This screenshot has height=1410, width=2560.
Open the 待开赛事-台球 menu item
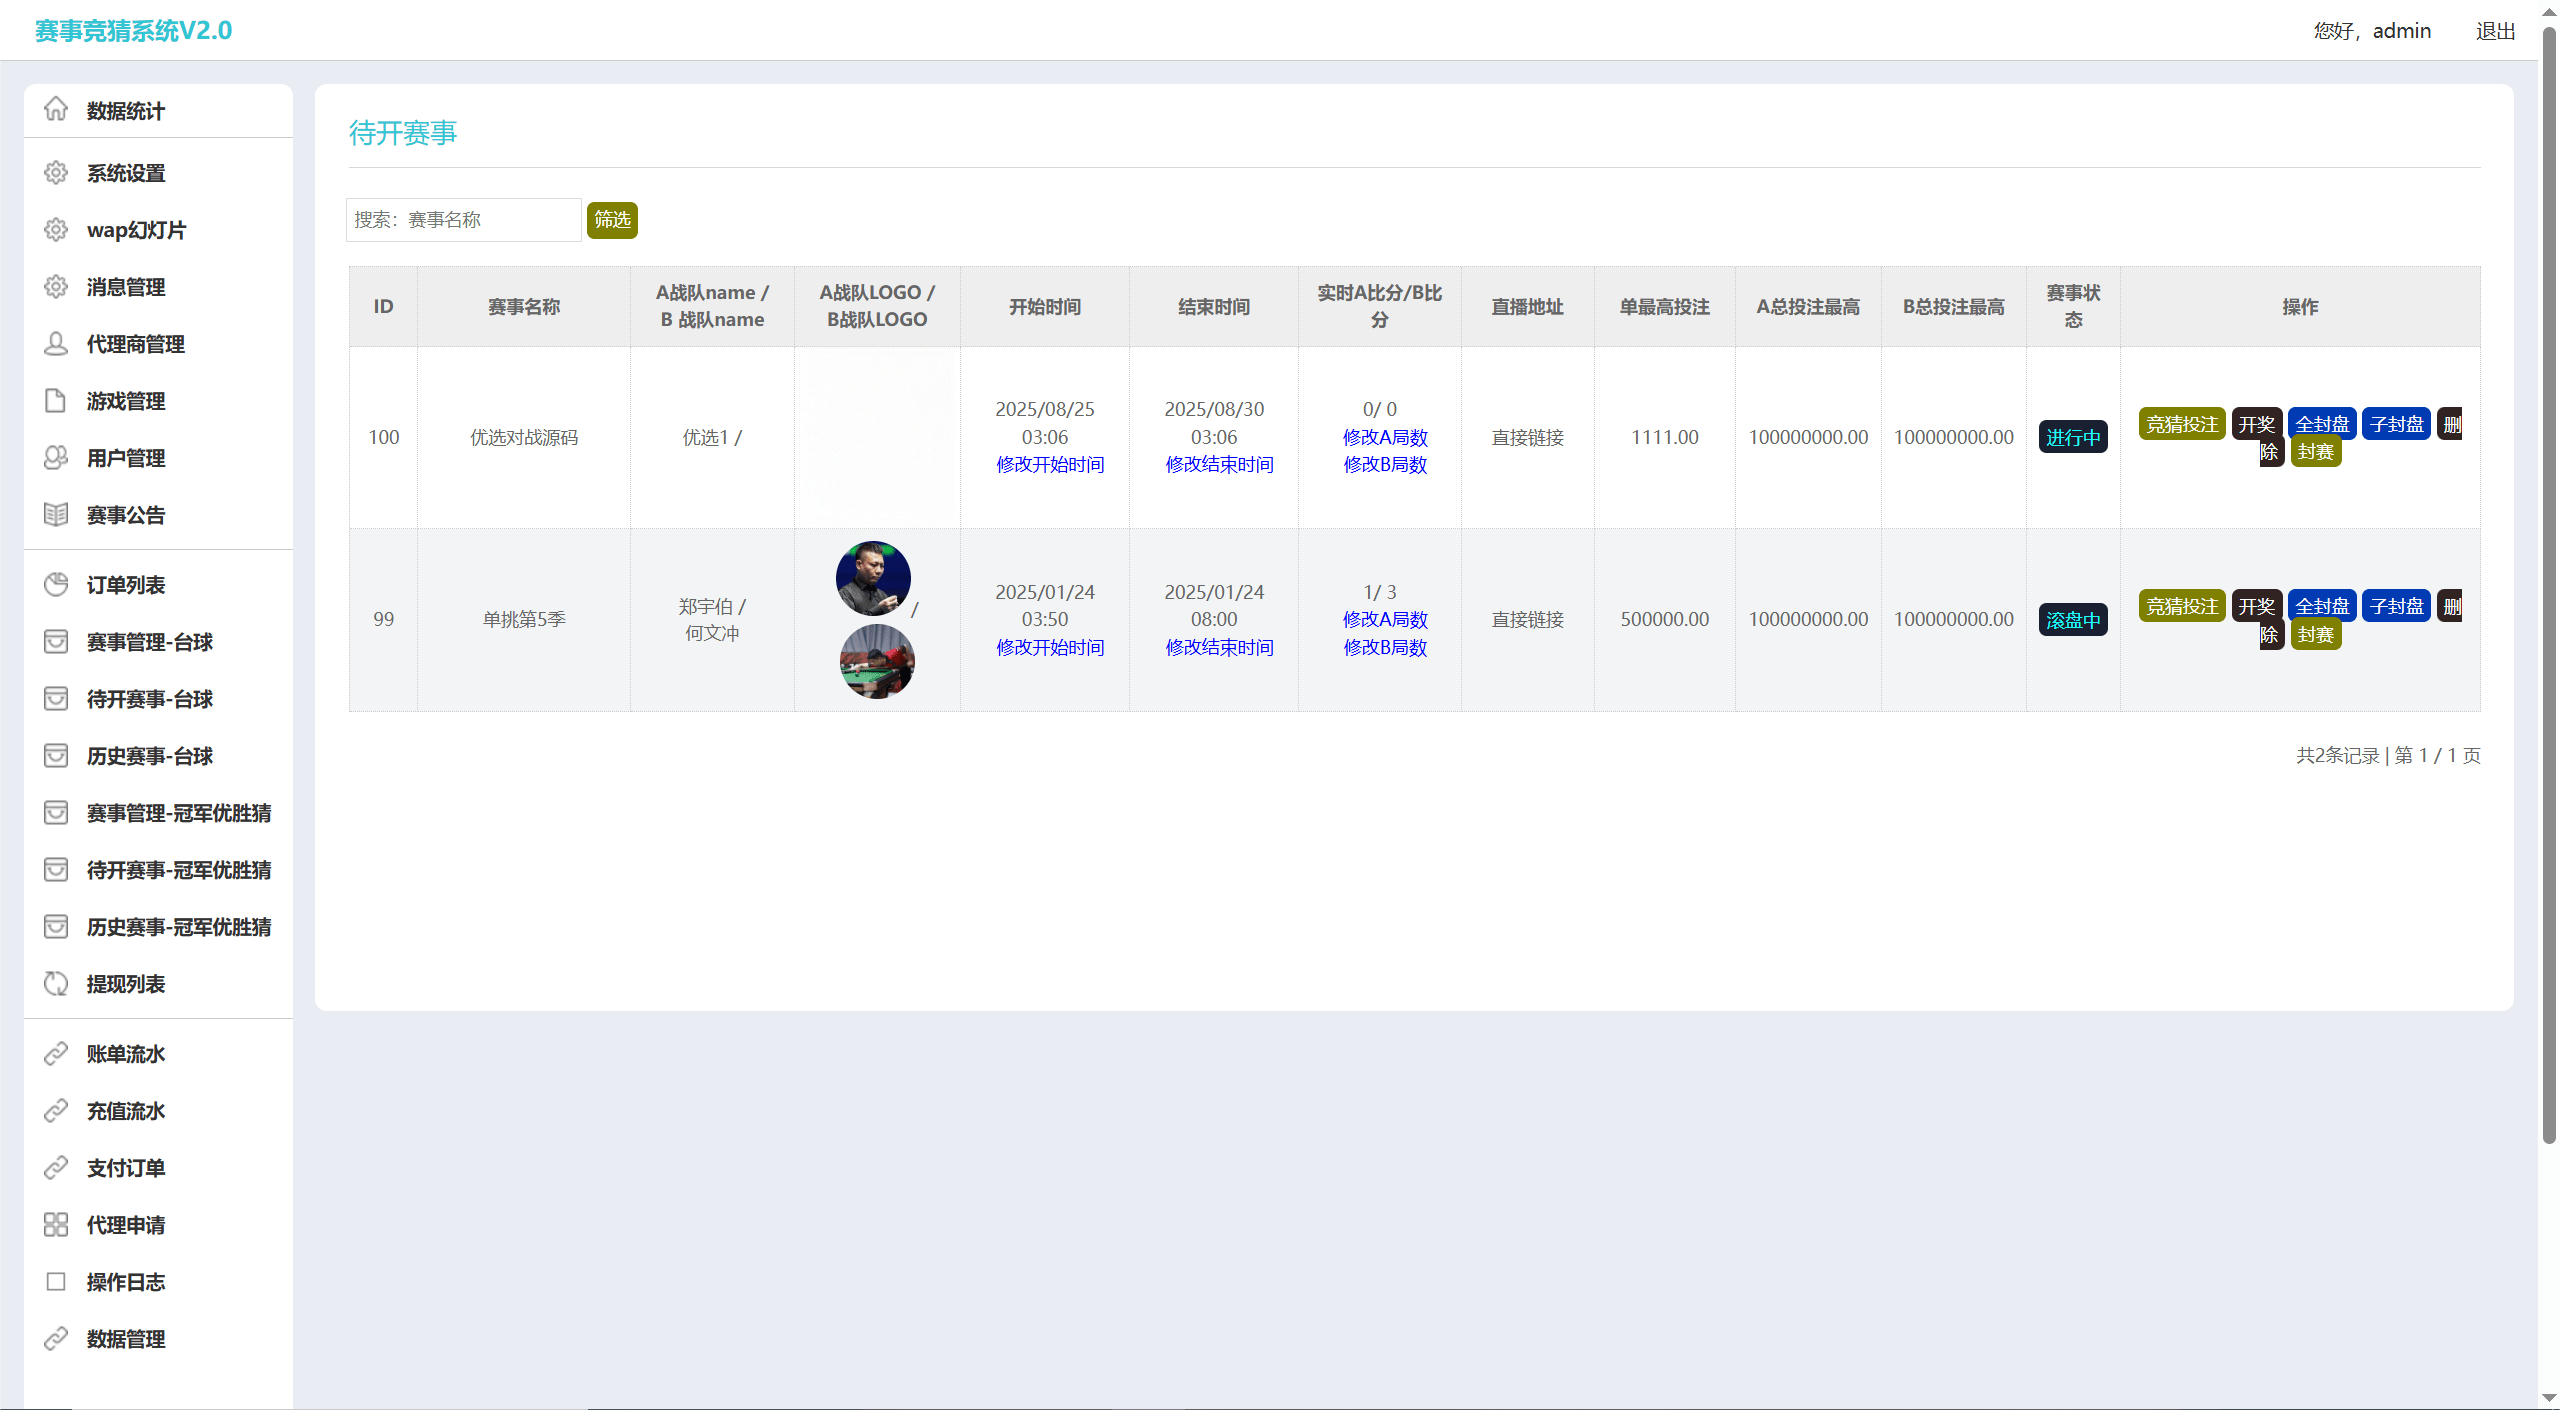[150, 699]
